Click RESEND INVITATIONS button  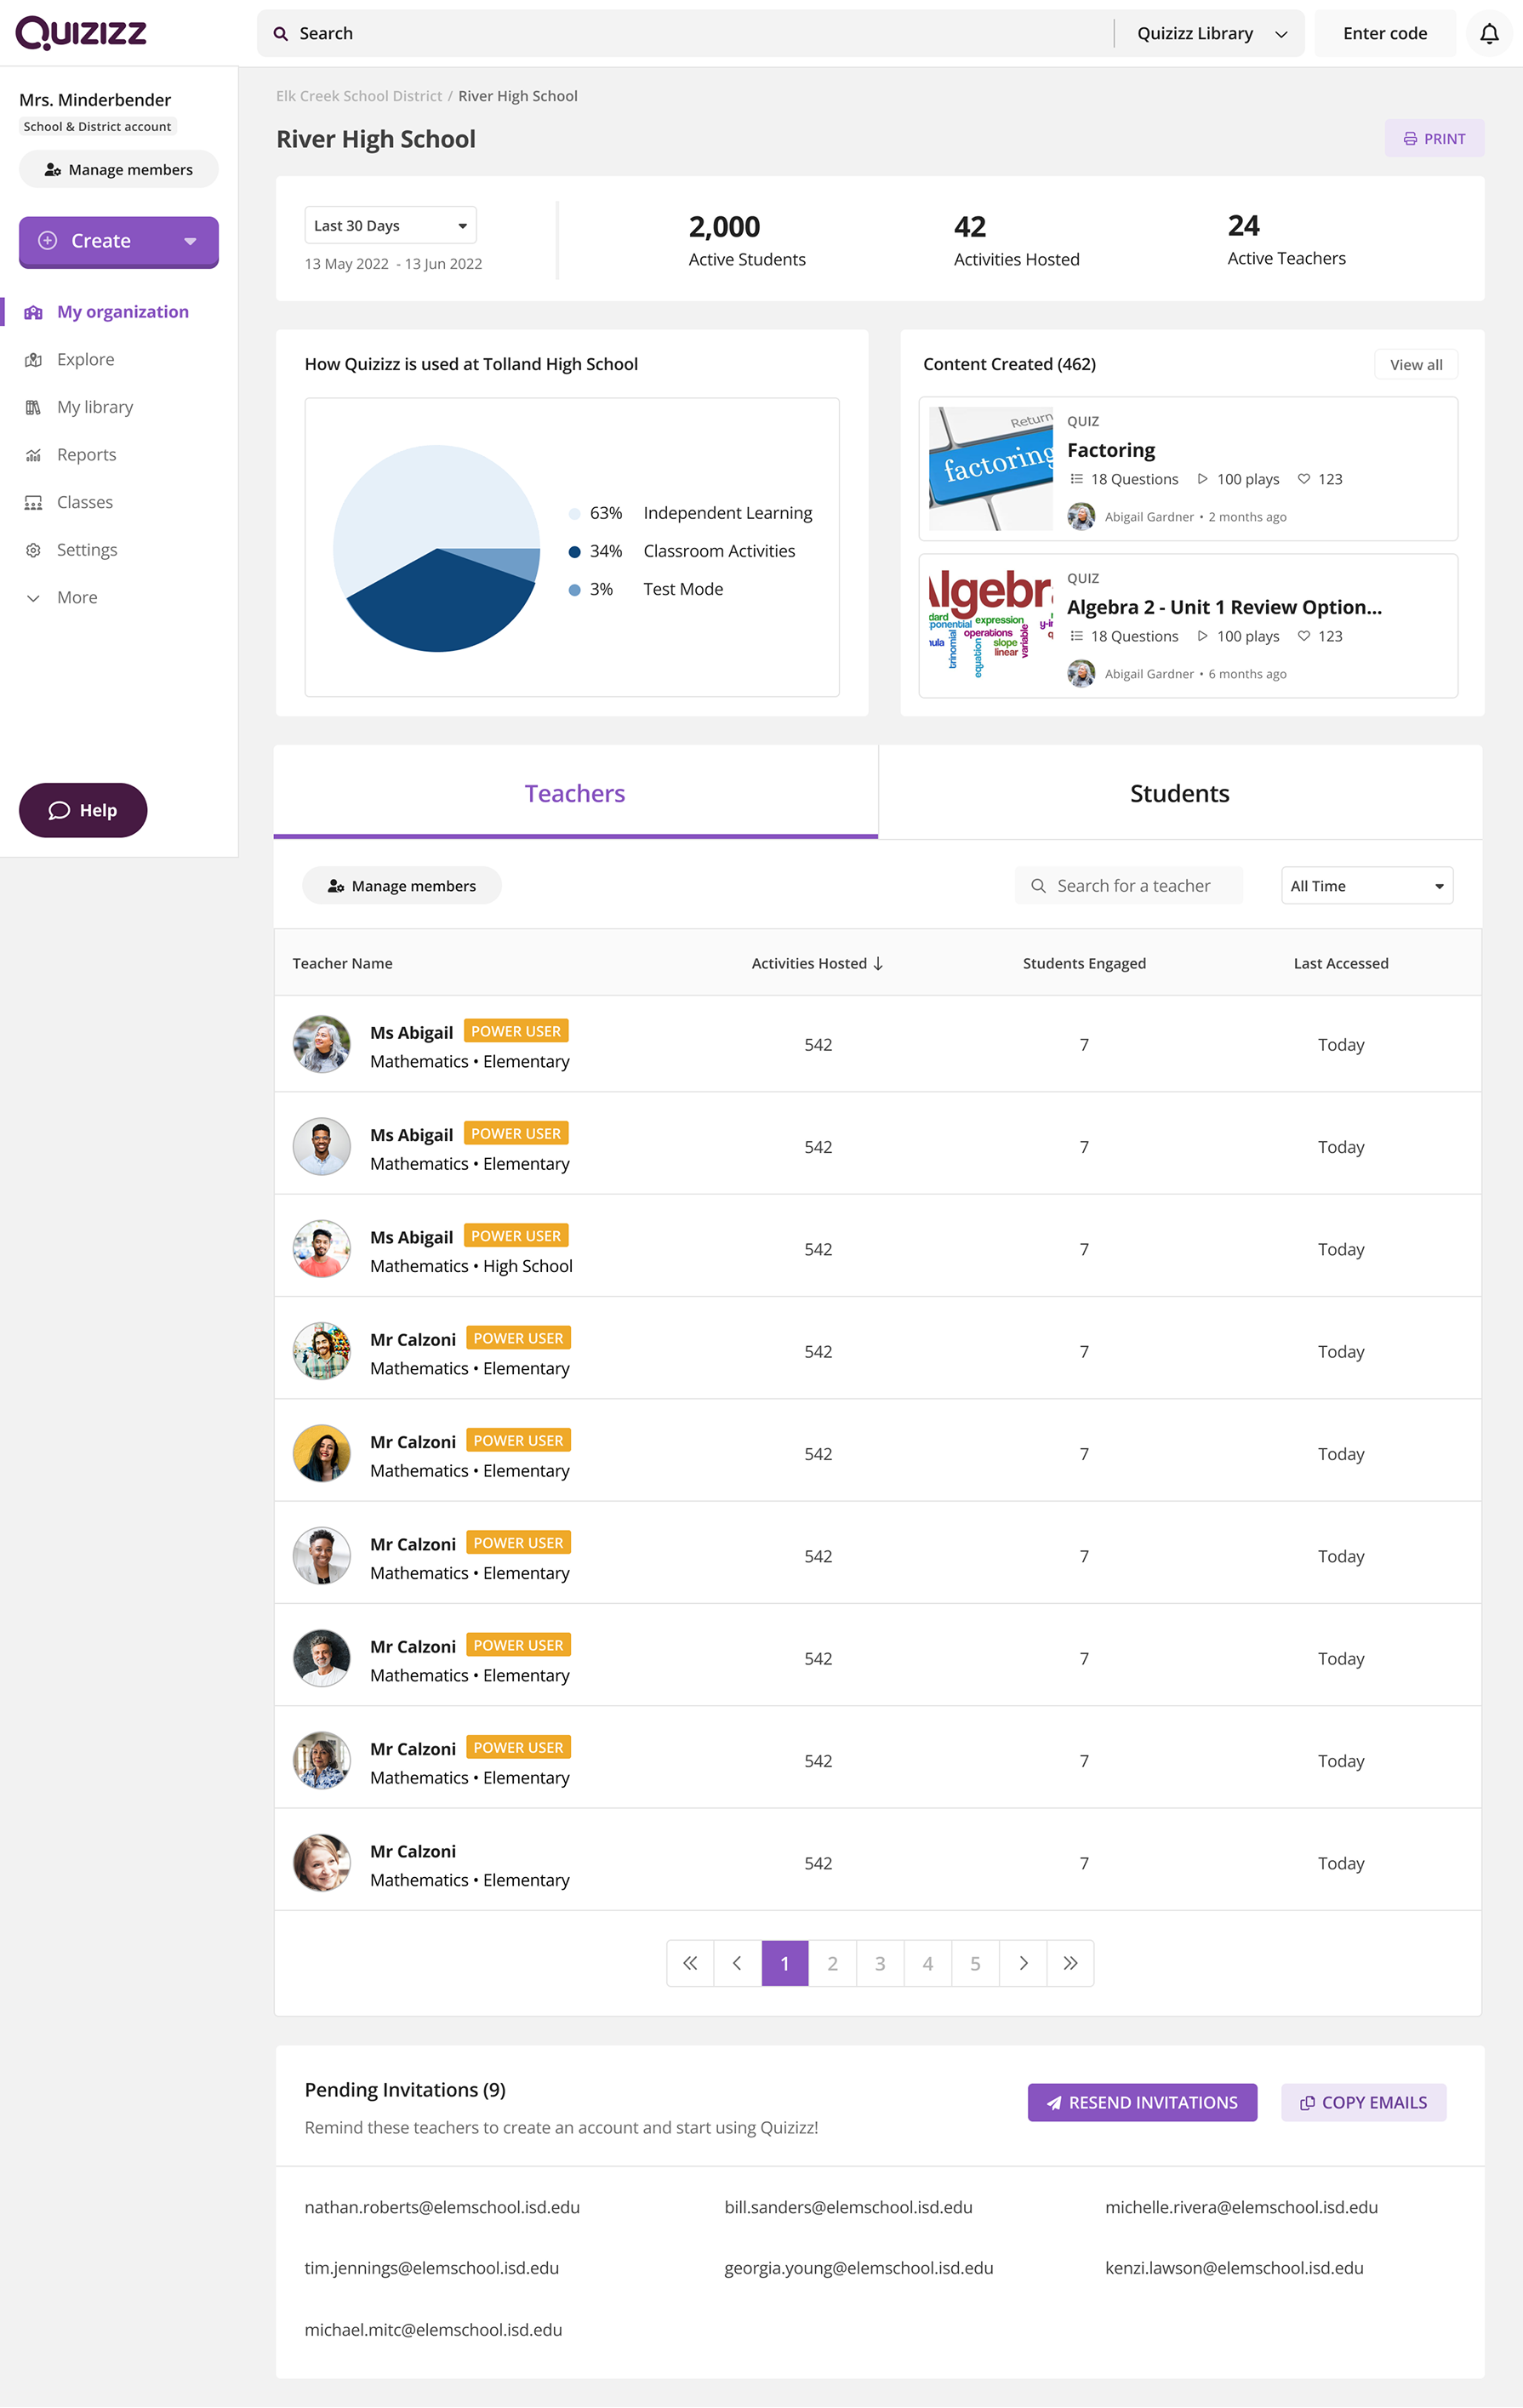tap(1142, 2102)
